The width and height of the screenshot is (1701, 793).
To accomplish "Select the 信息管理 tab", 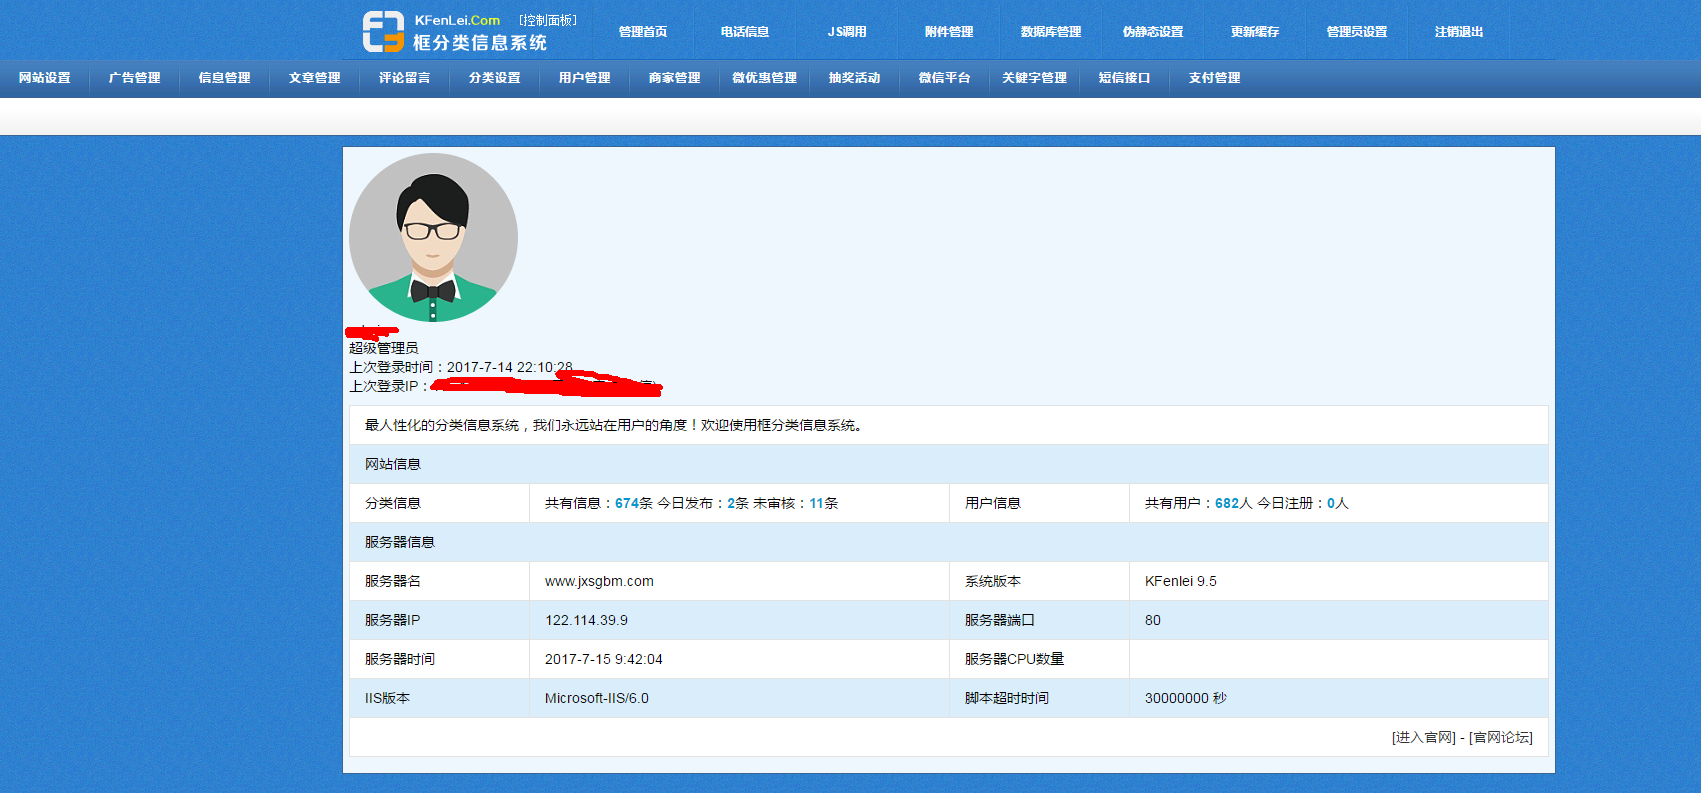I will click(225, 78).
